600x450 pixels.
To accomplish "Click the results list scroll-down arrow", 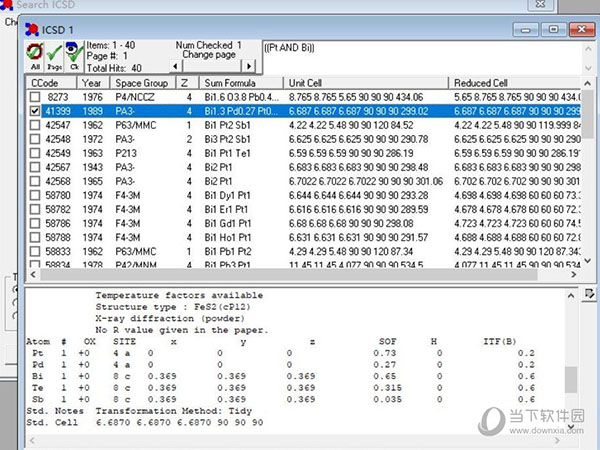I will click(588, 261).
